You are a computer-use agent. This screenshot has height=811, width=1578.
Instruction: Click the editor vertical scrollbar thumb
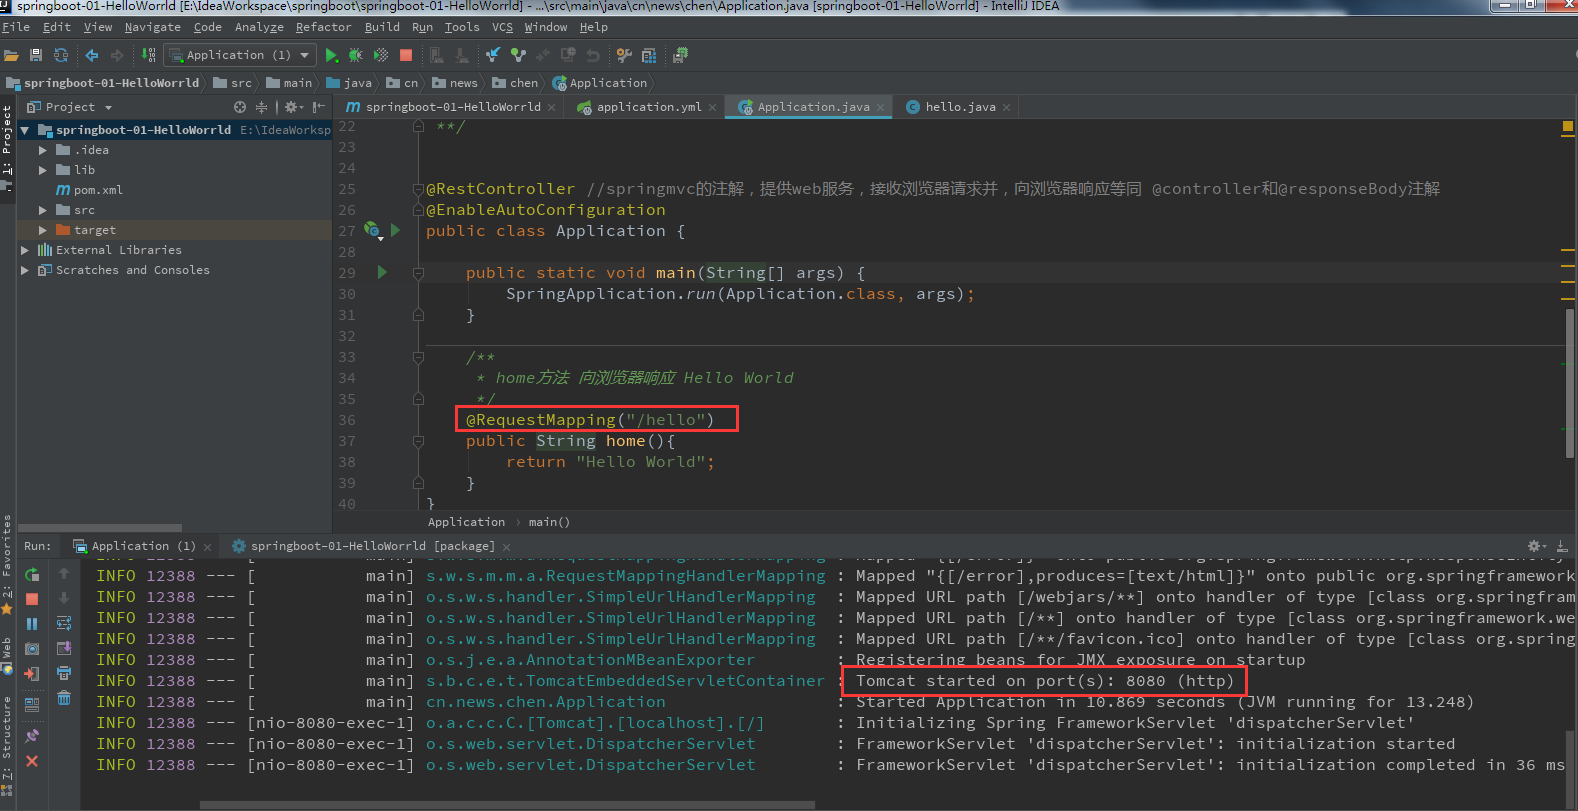coord(1570,383)
